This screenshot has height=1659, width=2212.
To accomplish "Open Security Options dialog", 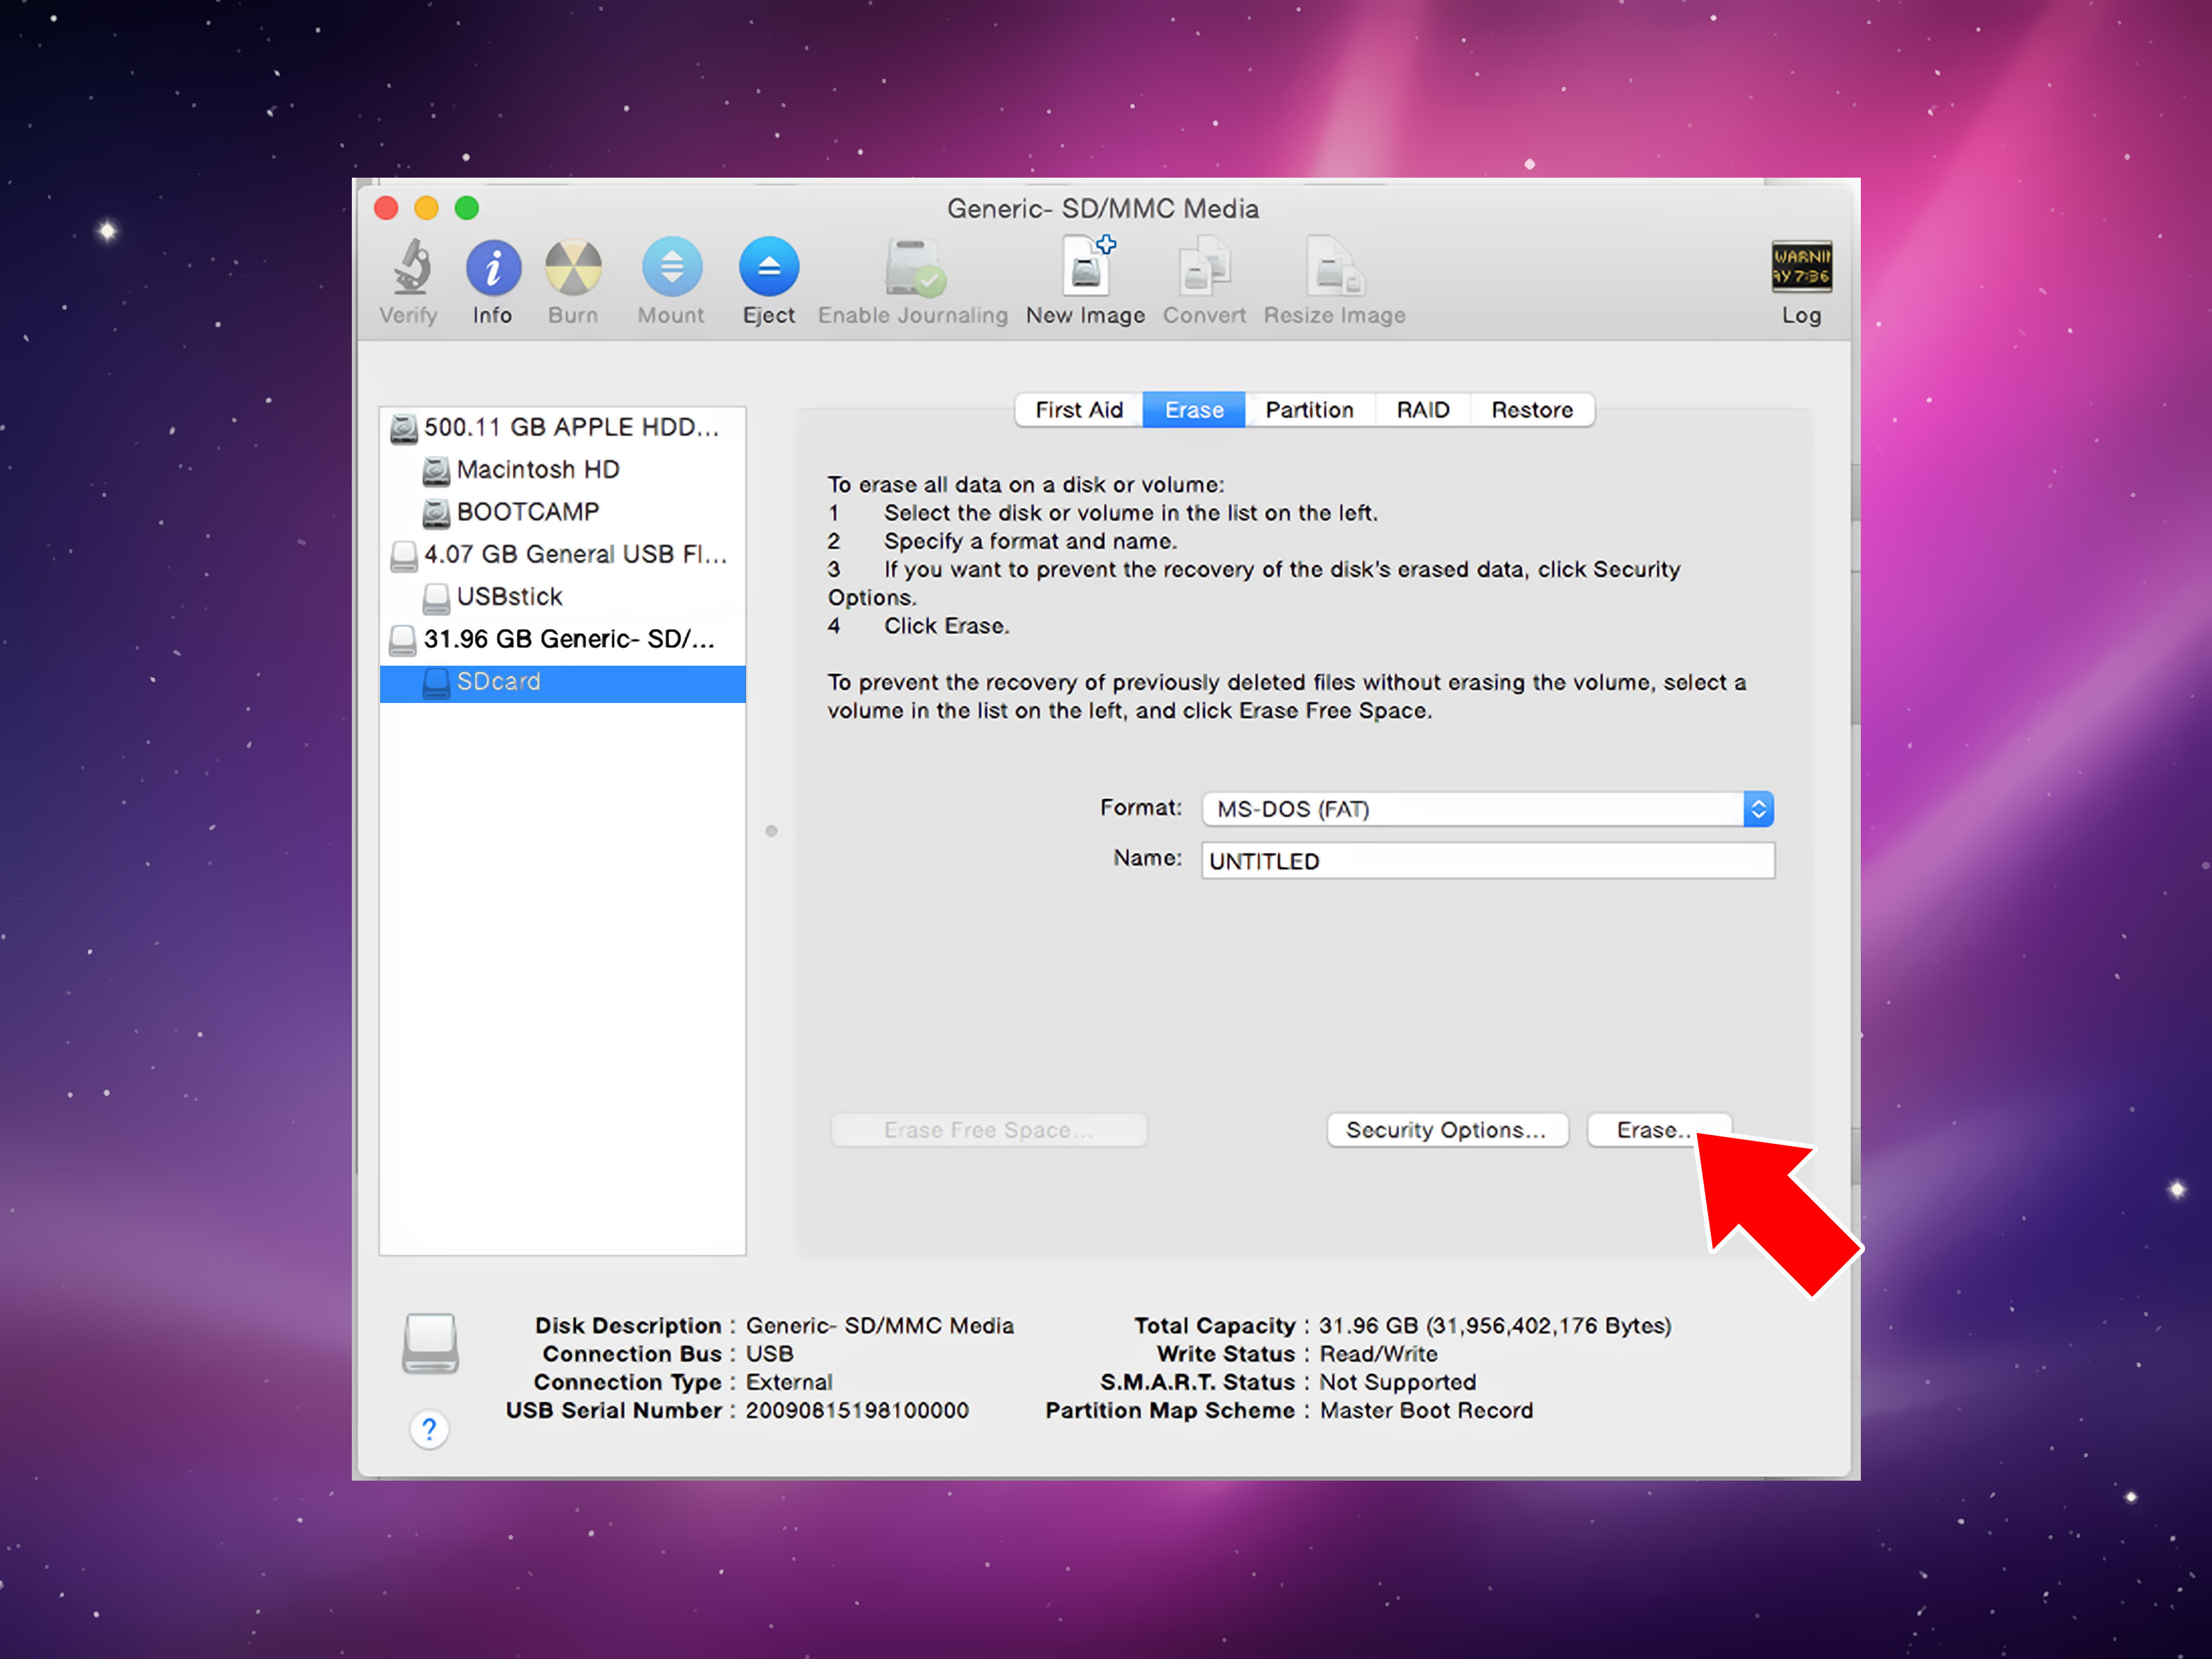I will coord(1447,1129).
